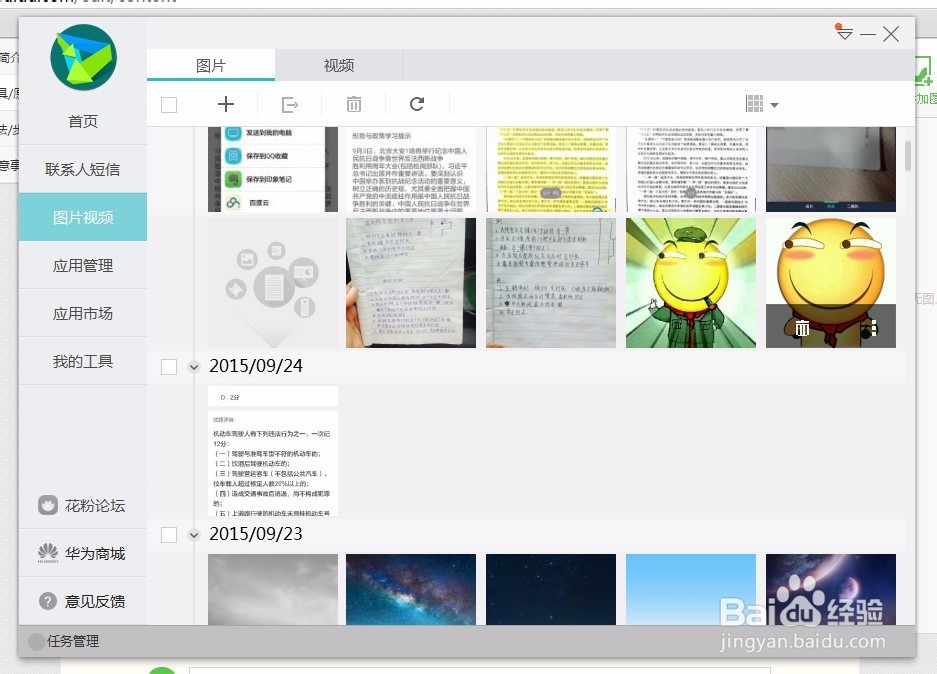Open the 形势与政策学习提示 text thumbnail
Image resolution: width=937 pixels, height=674 pixels.
point(411,169)
